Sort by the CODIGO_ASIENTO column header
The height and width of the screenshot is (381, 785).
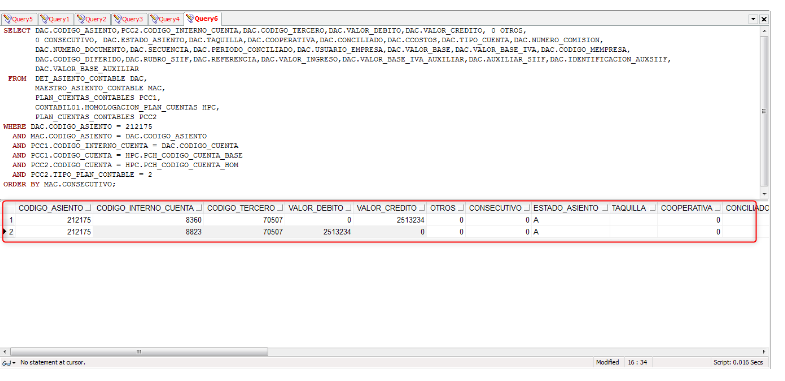tap(54, 208)
